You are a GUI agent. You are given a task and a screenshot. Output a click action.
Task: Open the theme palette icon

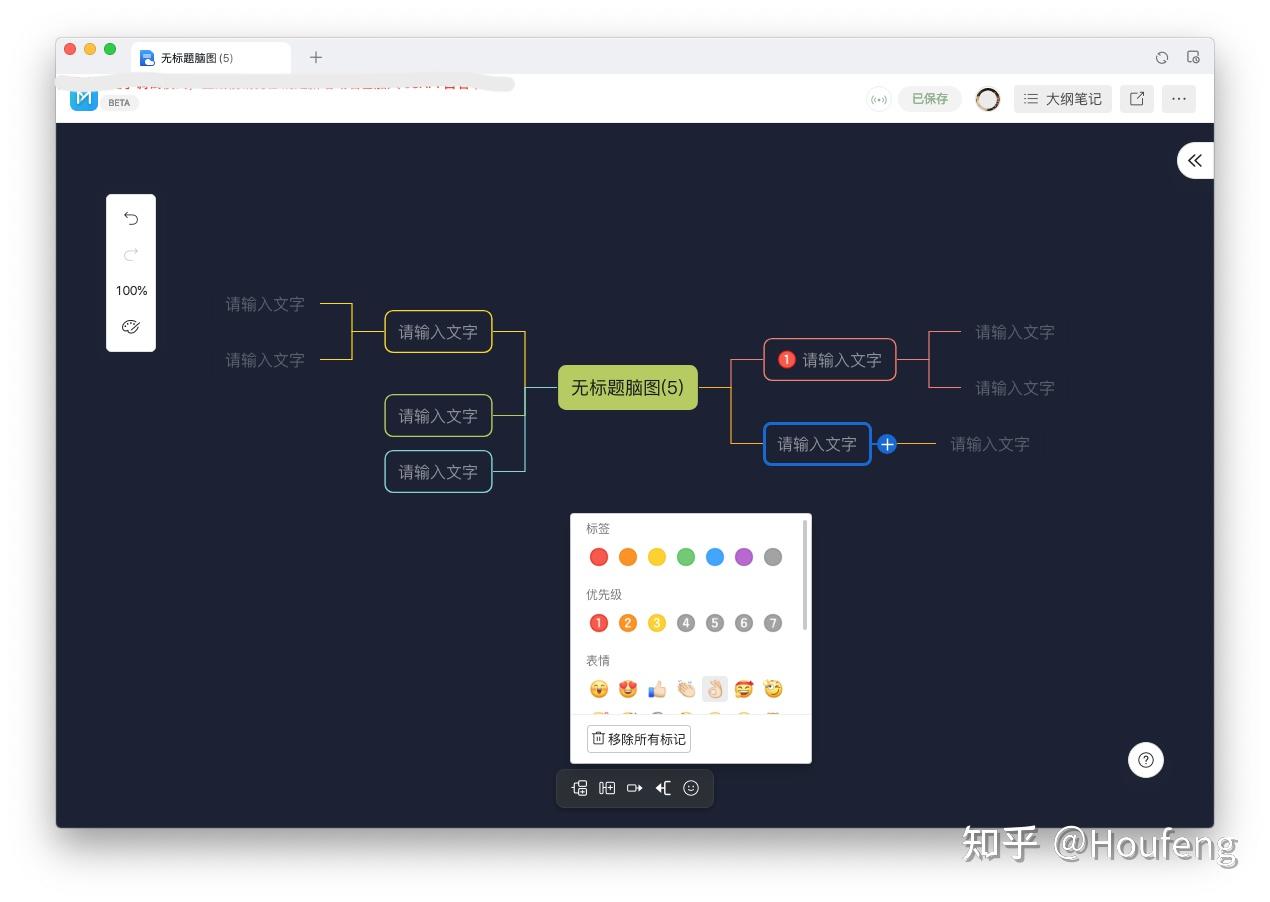click(x=130, y=326)
